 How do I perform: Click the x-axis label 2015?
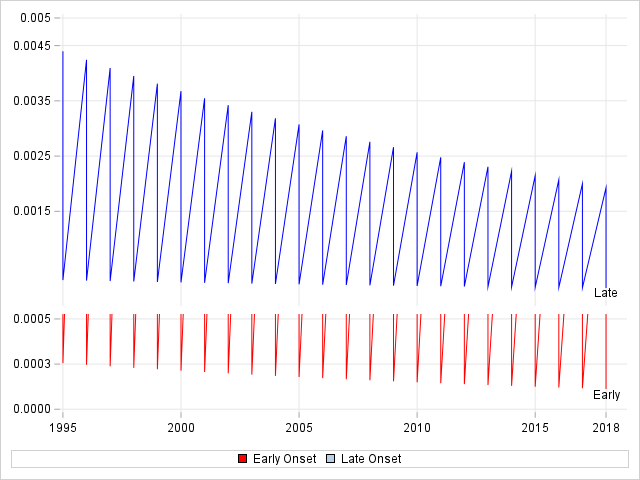[535, 427]
